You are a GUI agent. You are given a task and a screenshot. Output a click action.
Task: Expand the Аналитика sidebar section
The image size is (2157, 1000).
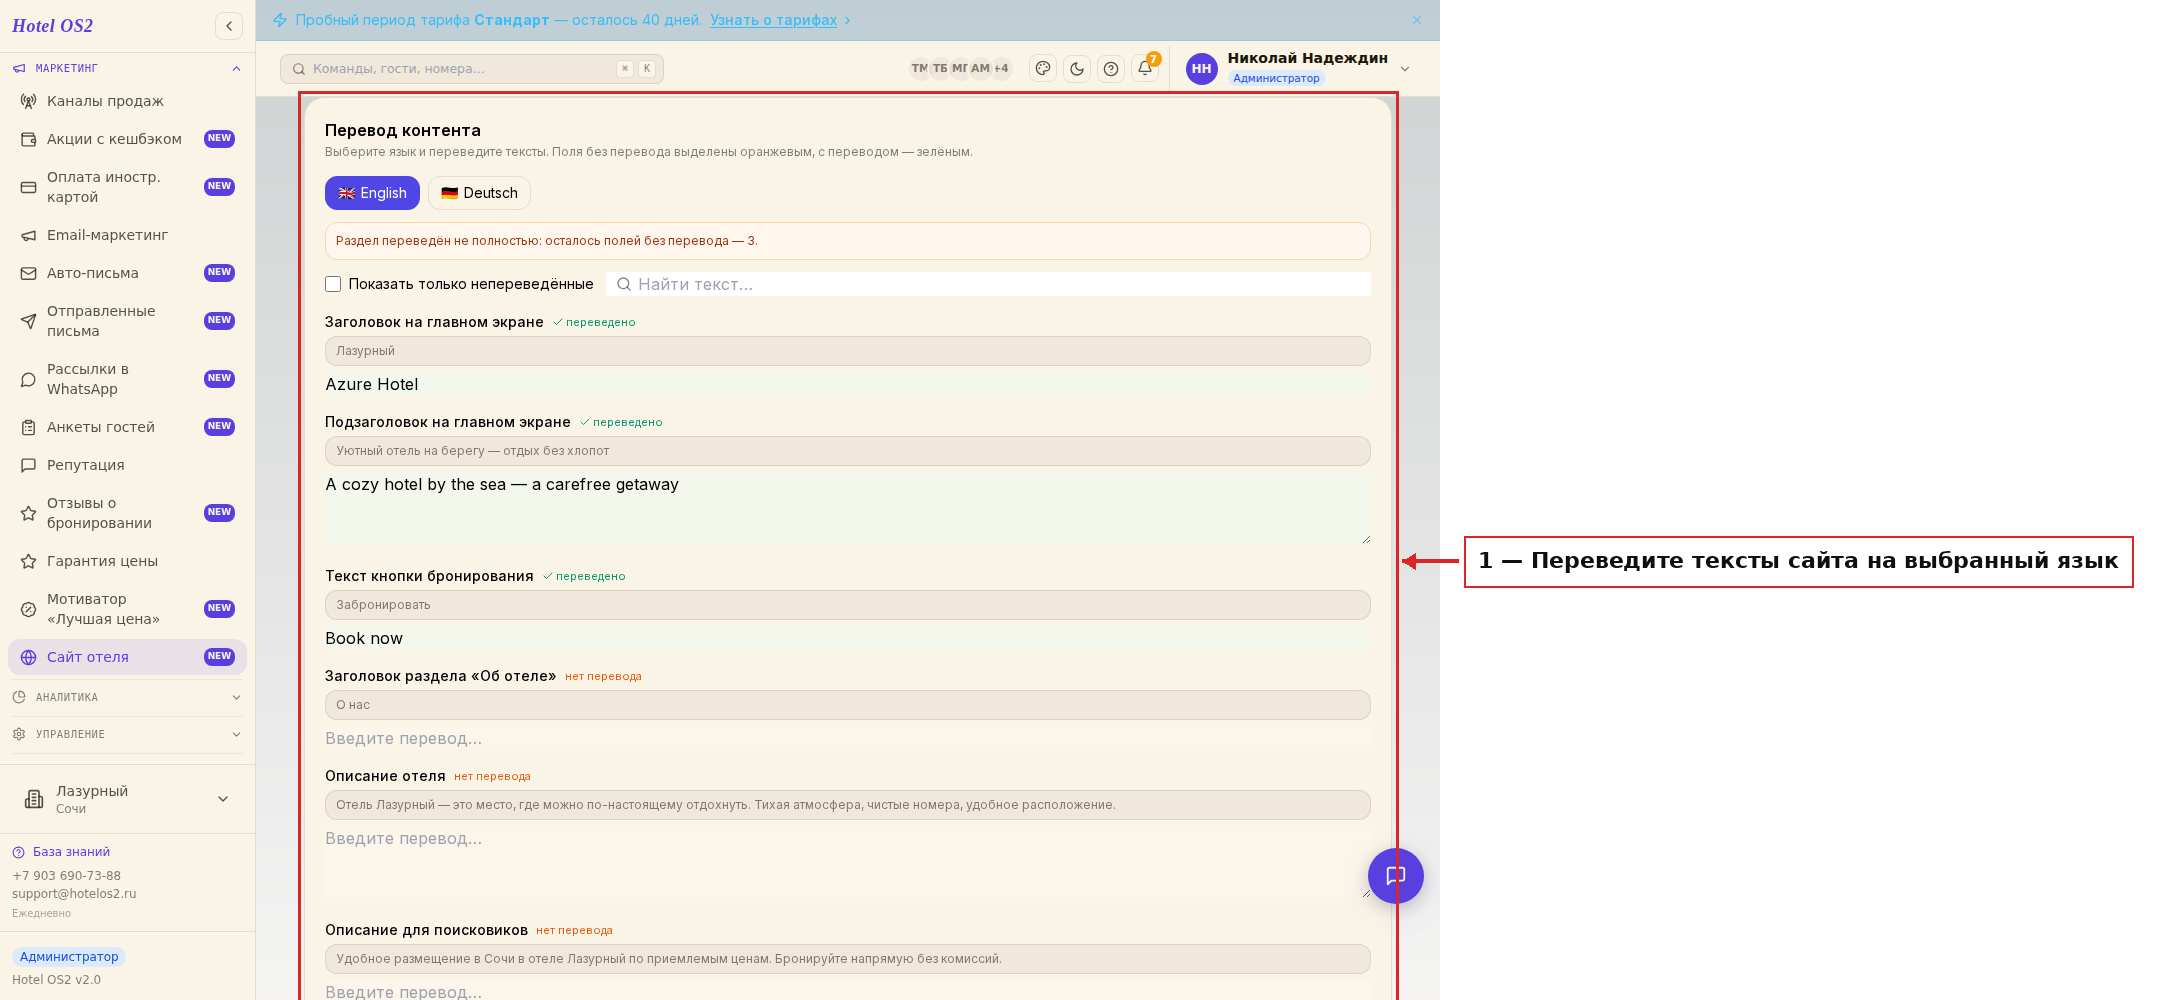tap(127, 697)
